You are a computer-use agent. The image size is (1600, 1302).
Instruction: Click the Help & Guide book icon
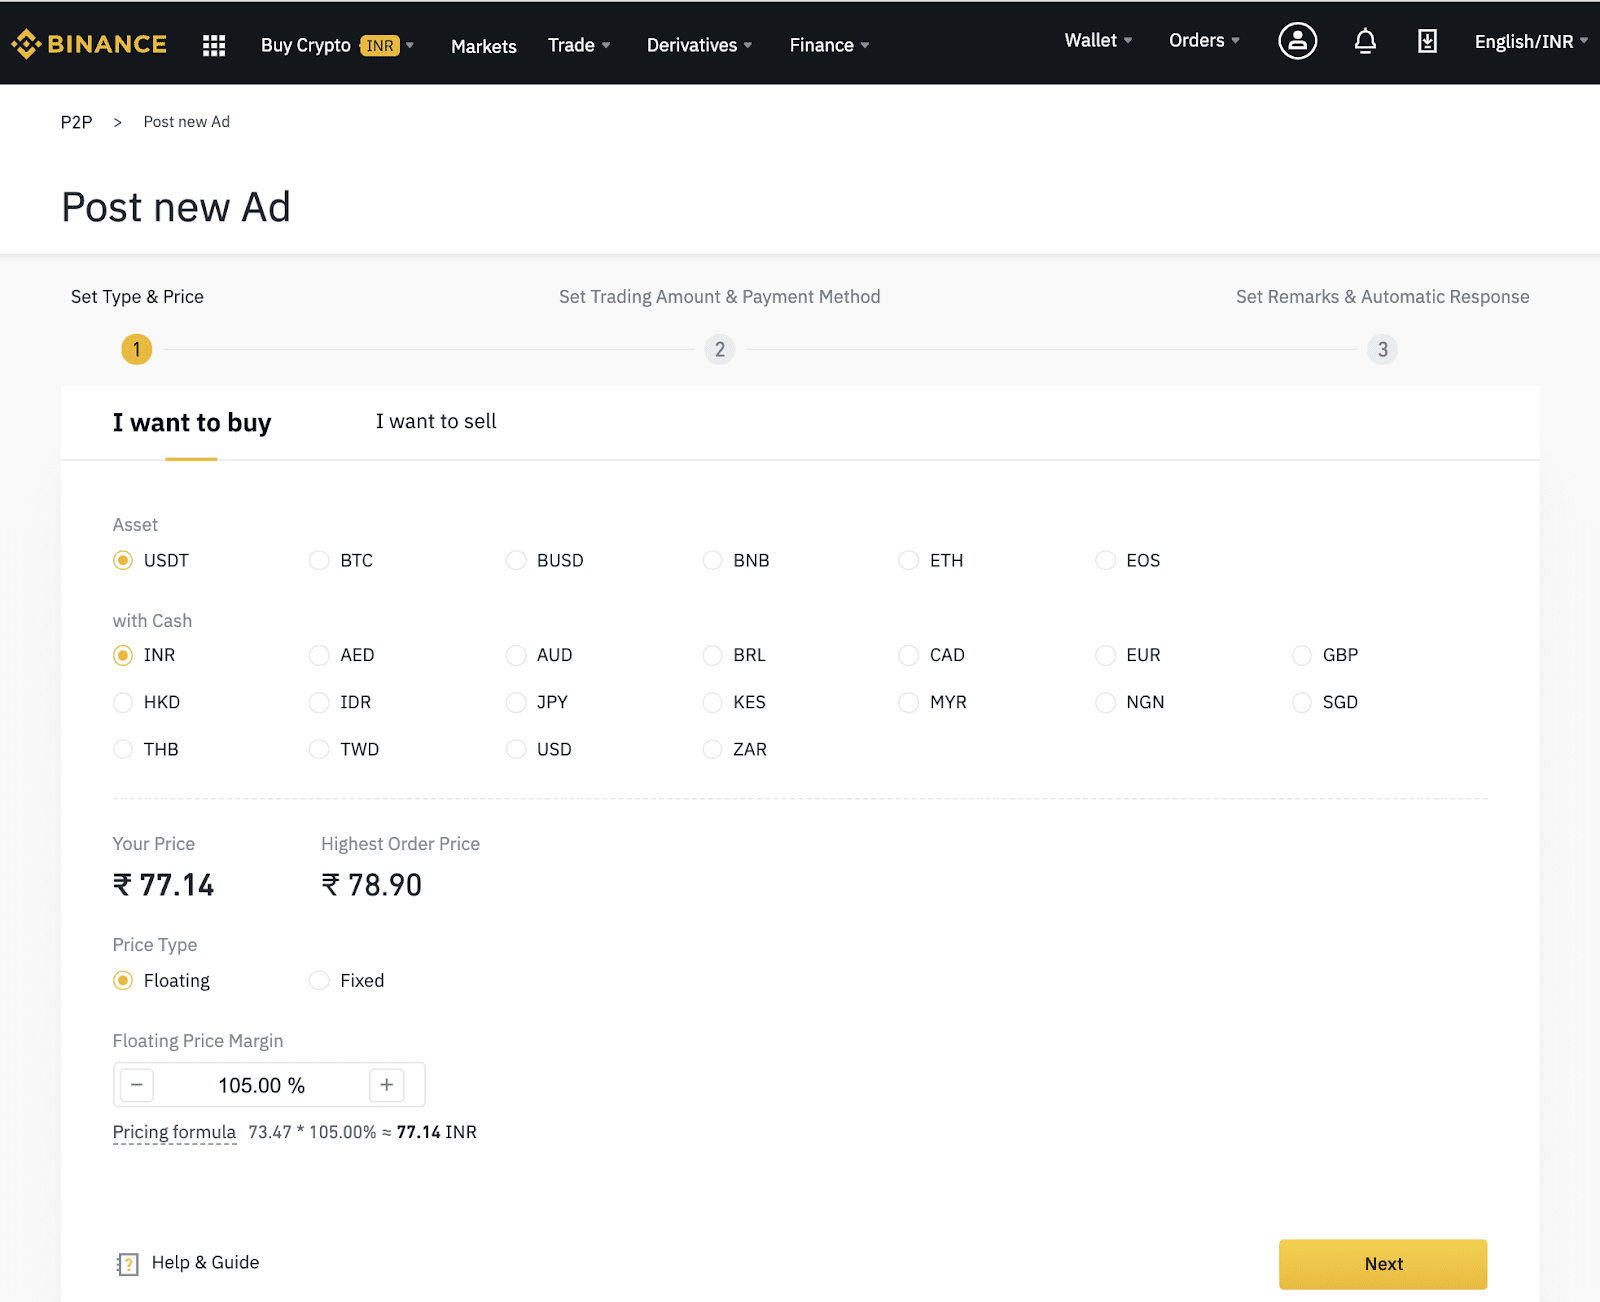coord(127,1264)
